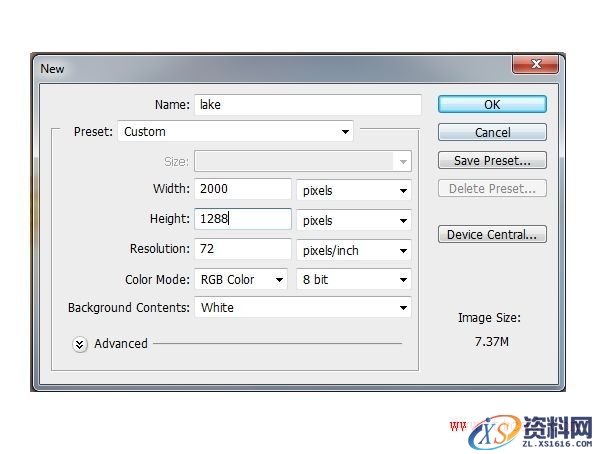
Task: Open the Height units pixels dropdown
Action: pyautogui.click(x=354, y=220)
